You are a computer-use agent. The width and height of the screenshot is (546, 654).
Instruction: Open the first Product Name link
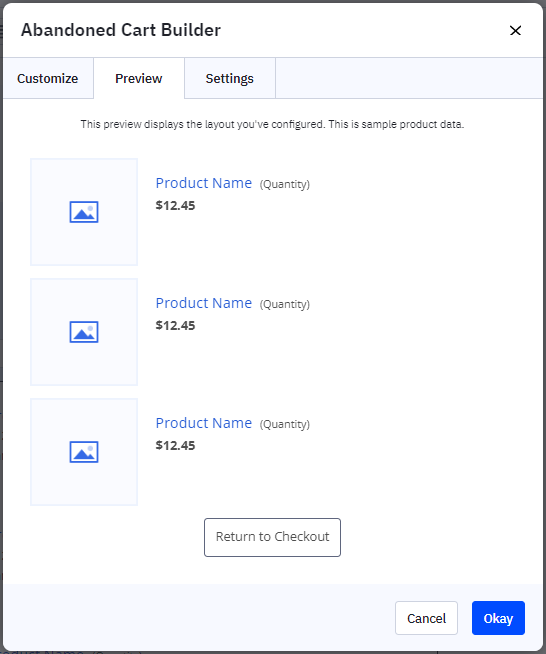(204, 183)
